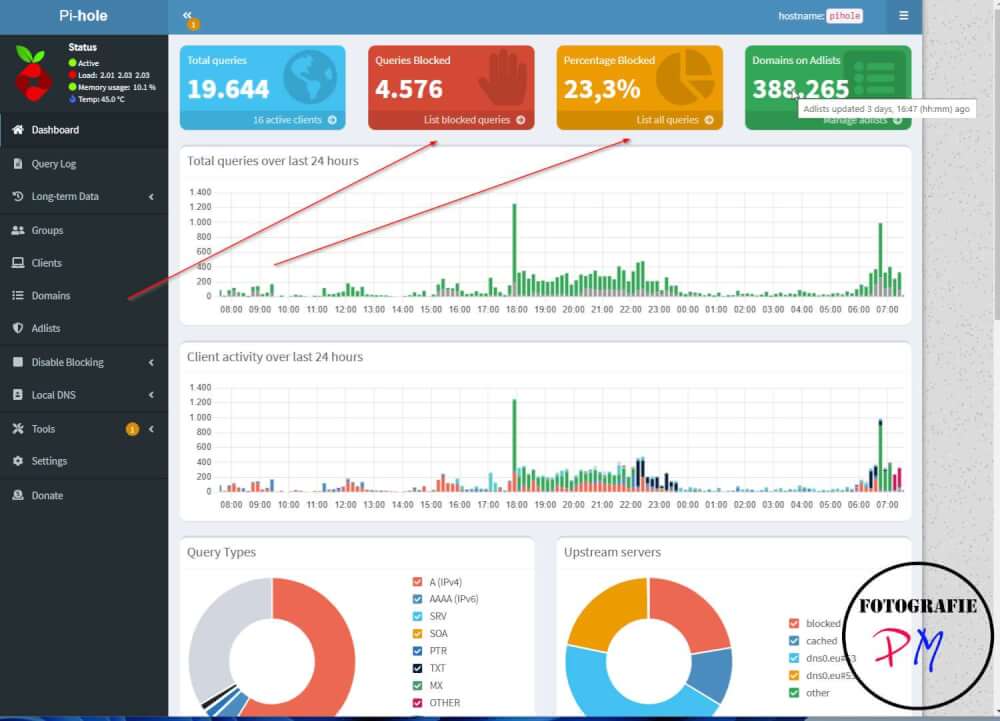Toggle the TXT query type checkbox
Viewport: 1000px width, 721px height.
coord(417,668)
